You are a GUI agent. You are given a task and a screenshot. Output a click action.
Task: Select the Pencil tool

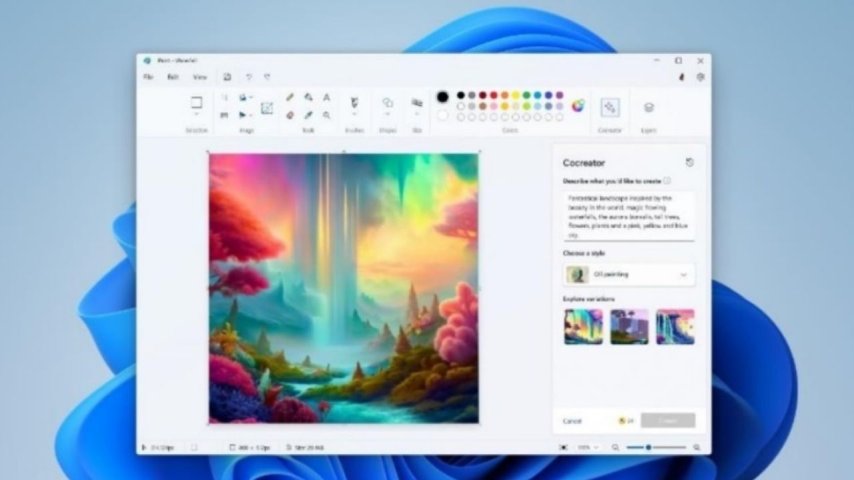point(290,98)
